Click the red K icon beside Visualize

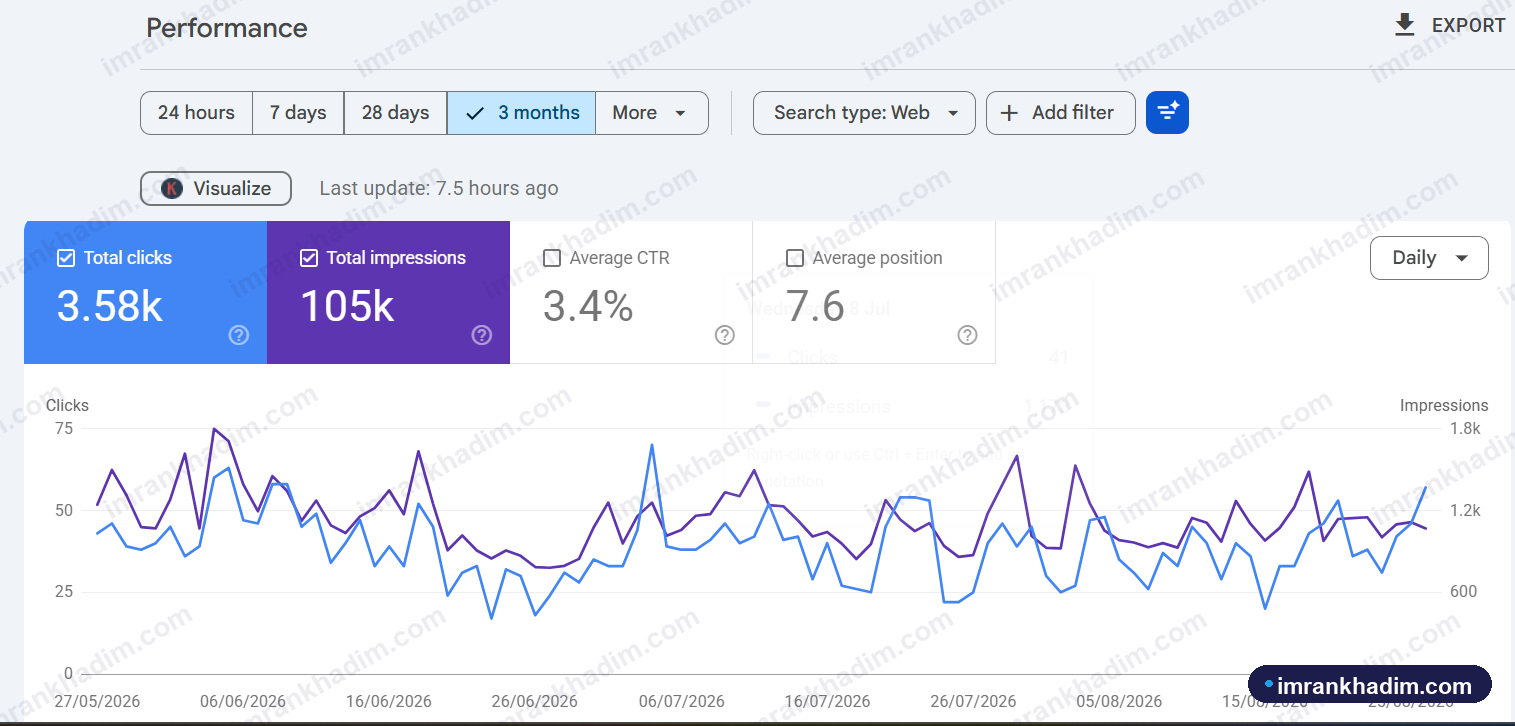(x=172, y=188)
